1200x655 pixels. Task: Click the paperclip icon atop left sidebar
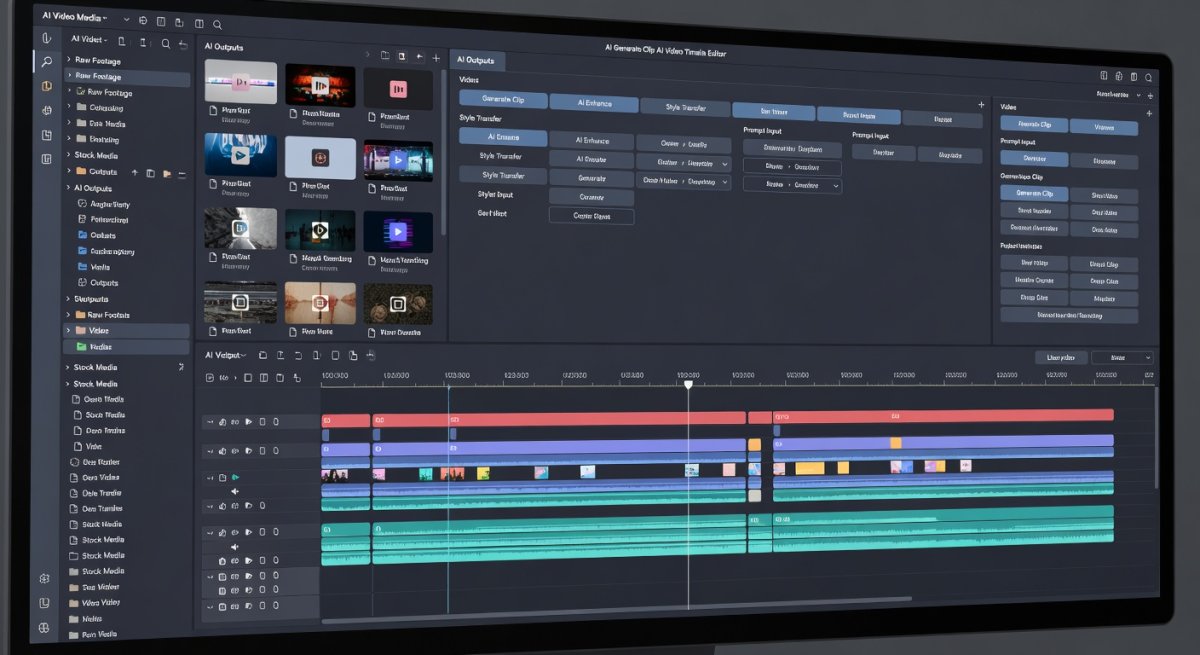[46, 38]
